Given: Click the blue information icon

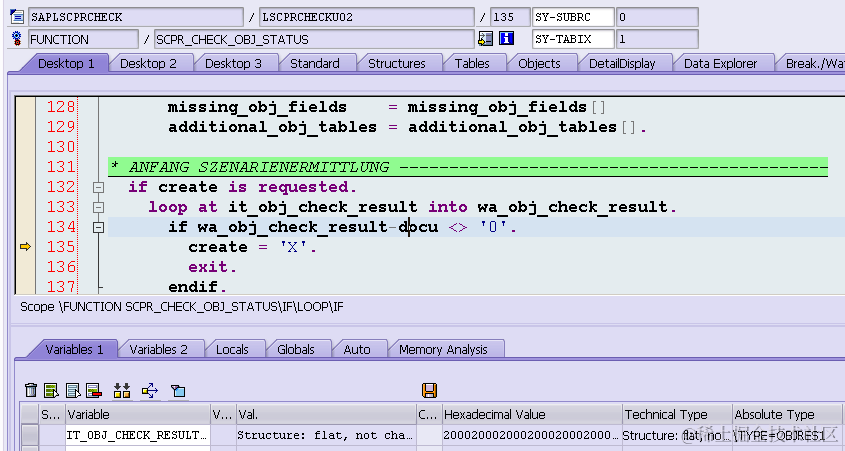Looking at the screenshot, I should (x=506, y=38).
